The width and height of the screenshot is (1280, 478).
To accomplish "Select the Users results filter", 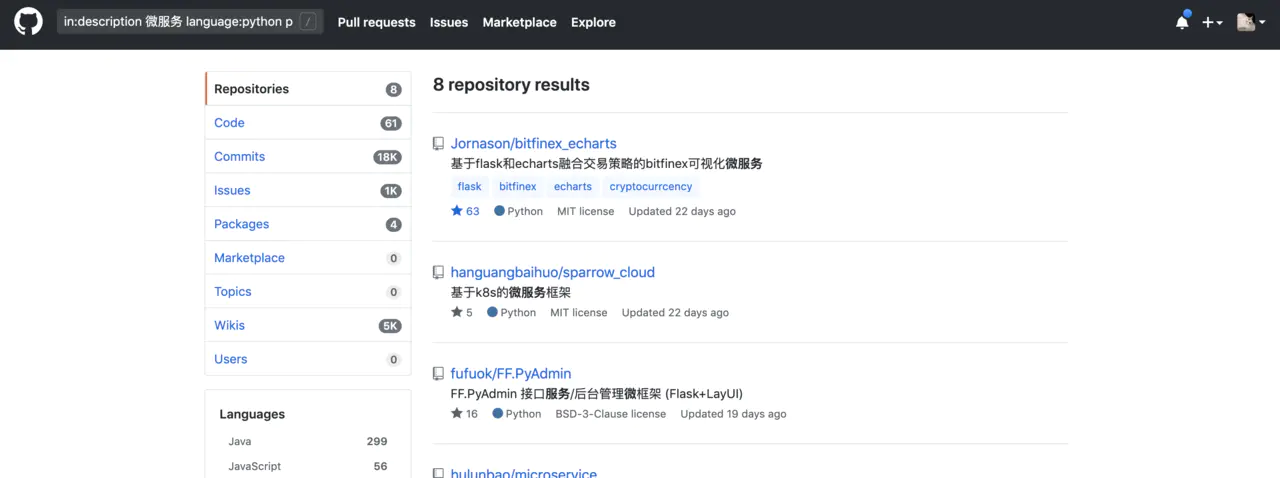I will (x=308, y=359).
